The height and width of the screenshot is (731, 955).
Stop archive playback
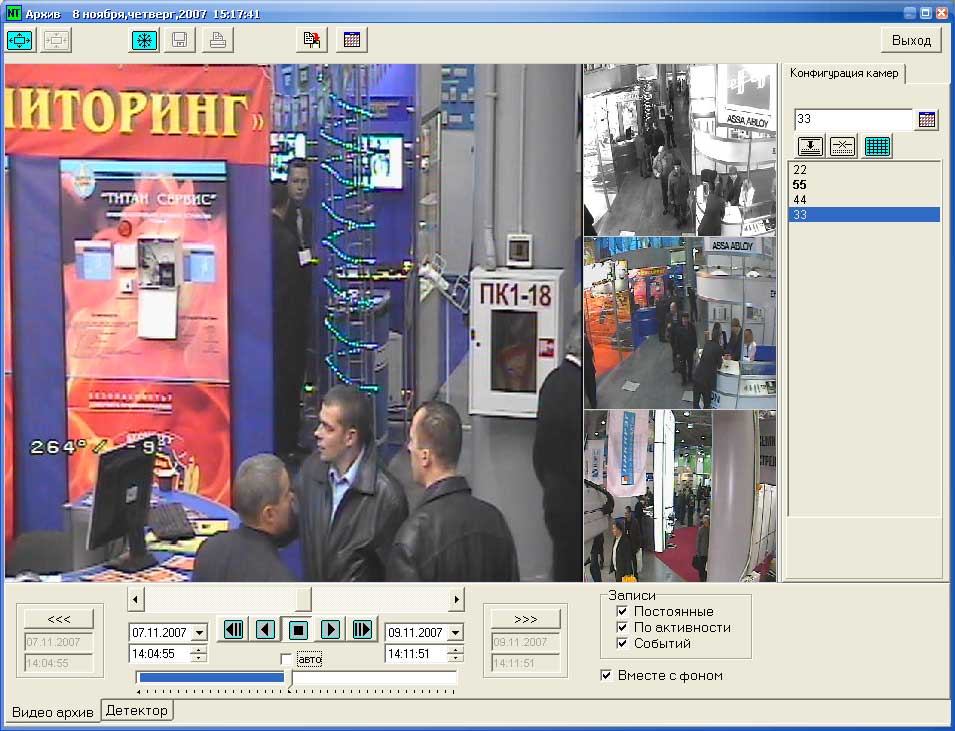297,629
